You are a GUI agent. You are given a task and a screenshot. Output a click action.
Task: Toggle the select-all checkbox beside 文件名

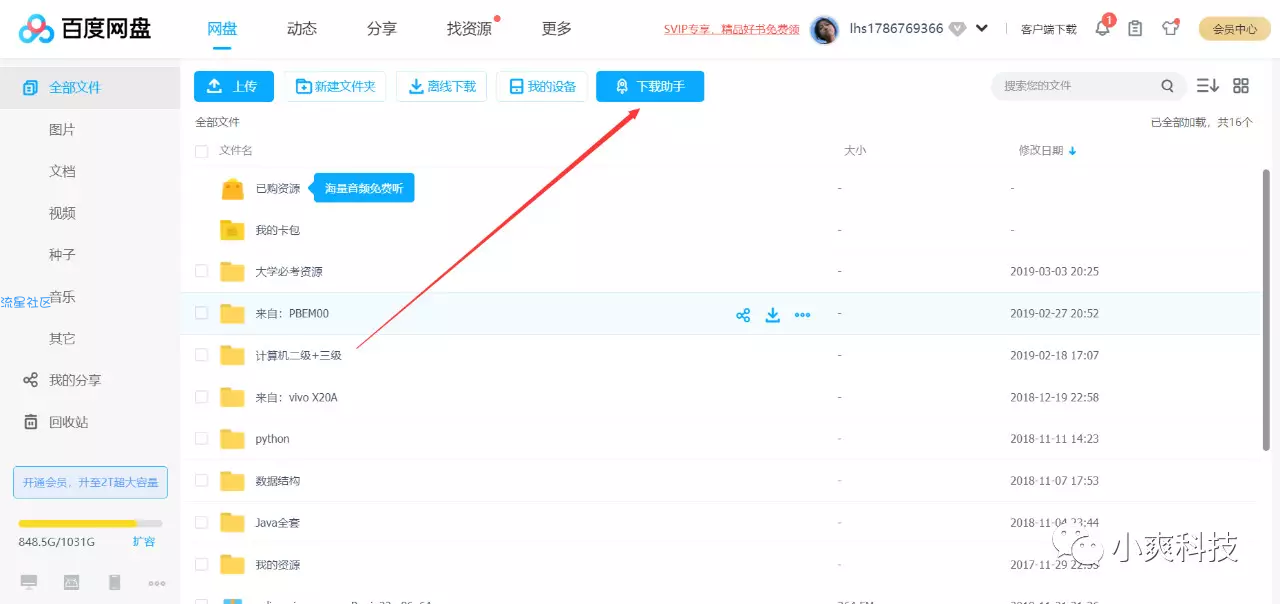202,151
